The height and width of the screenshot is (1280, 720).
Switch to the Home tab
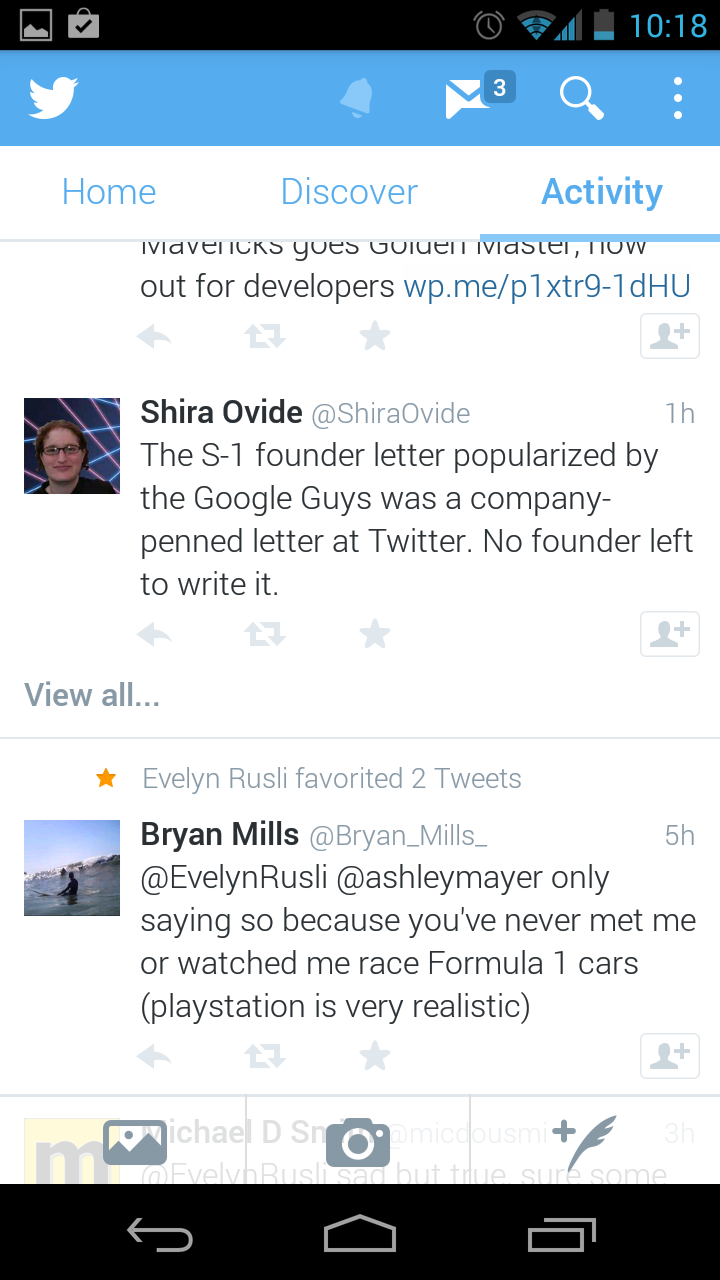(109, 192)
